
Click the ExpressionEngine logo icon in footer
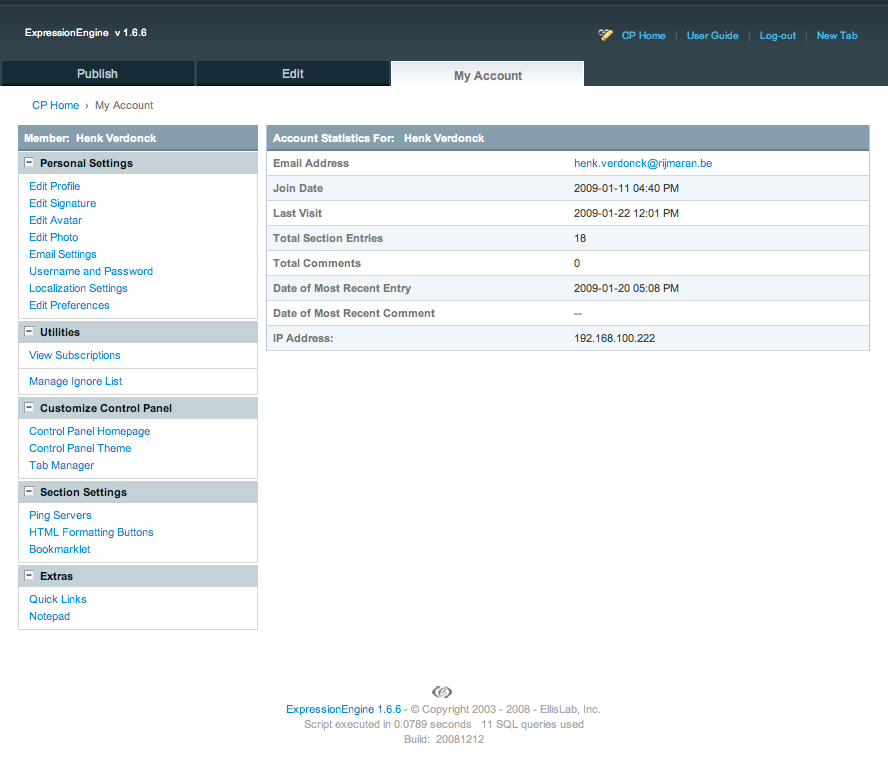[x=442, y=692]
